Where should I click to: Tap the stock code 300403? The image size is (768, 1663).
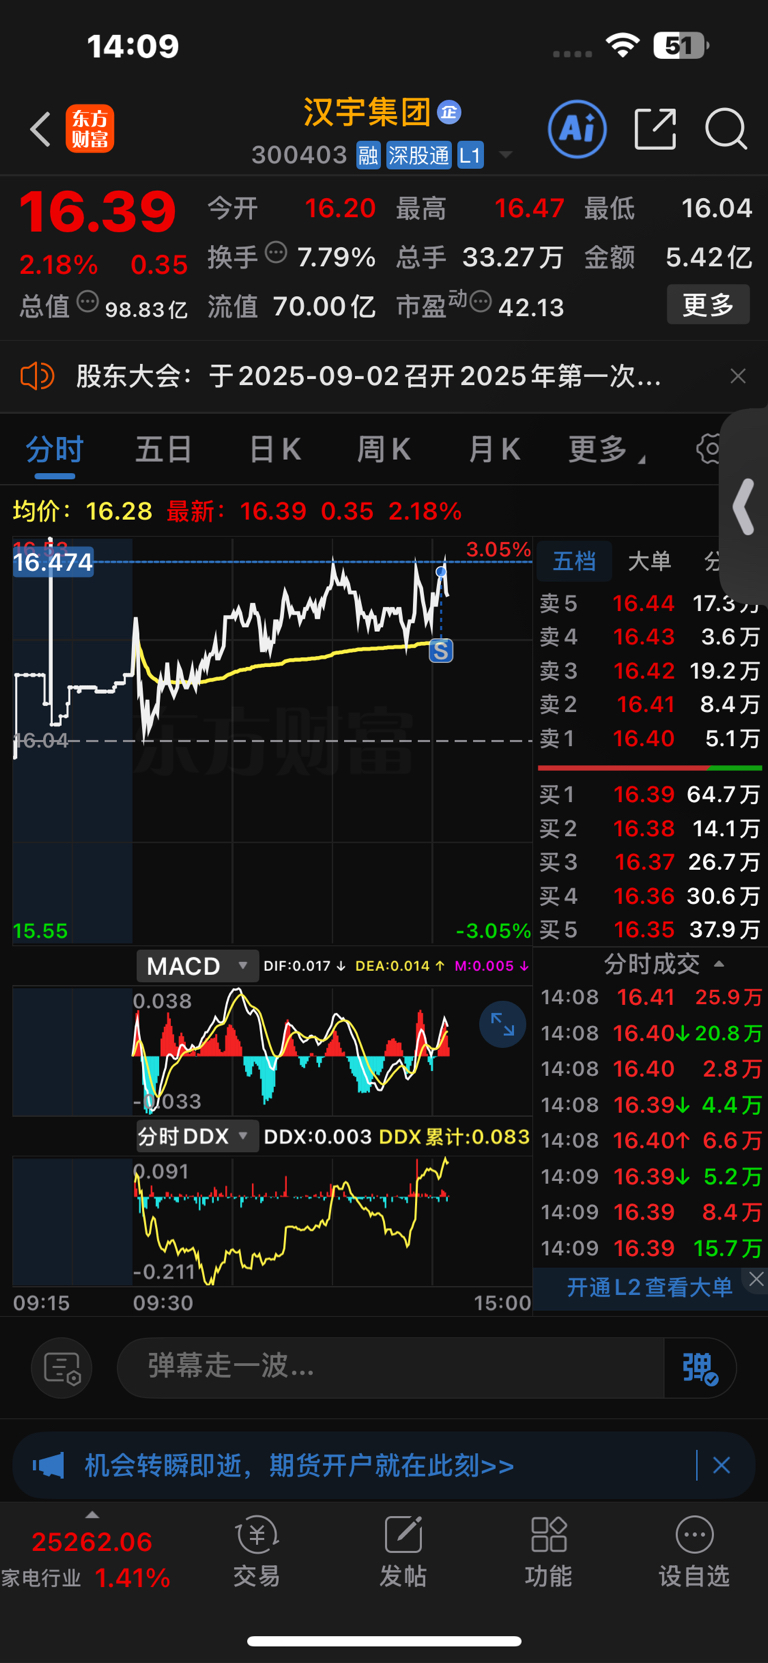click(300, 155)
